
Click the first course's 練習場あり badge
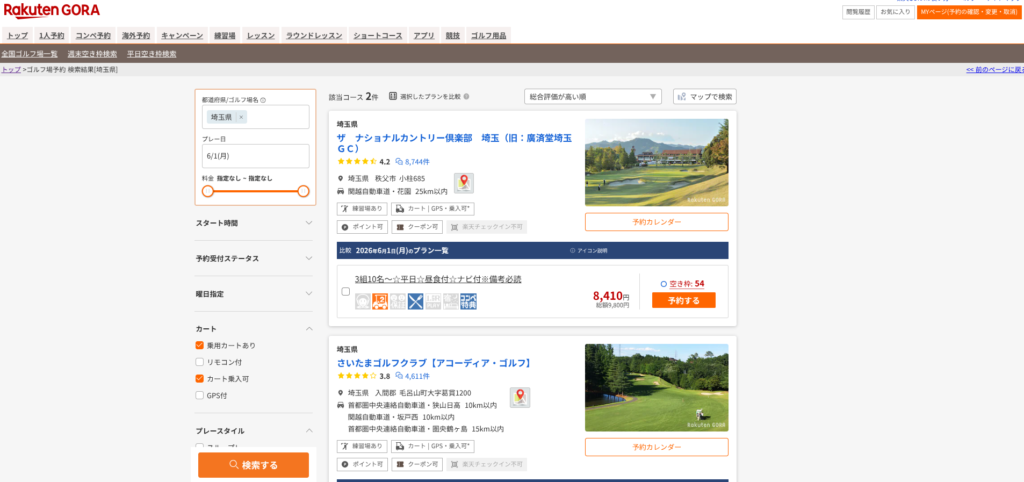click(362, 209)
